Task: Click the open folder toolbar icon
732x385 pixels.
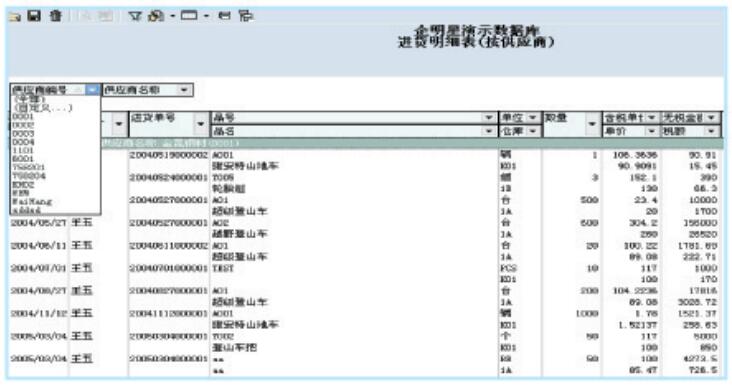Action: pos(15,17)
